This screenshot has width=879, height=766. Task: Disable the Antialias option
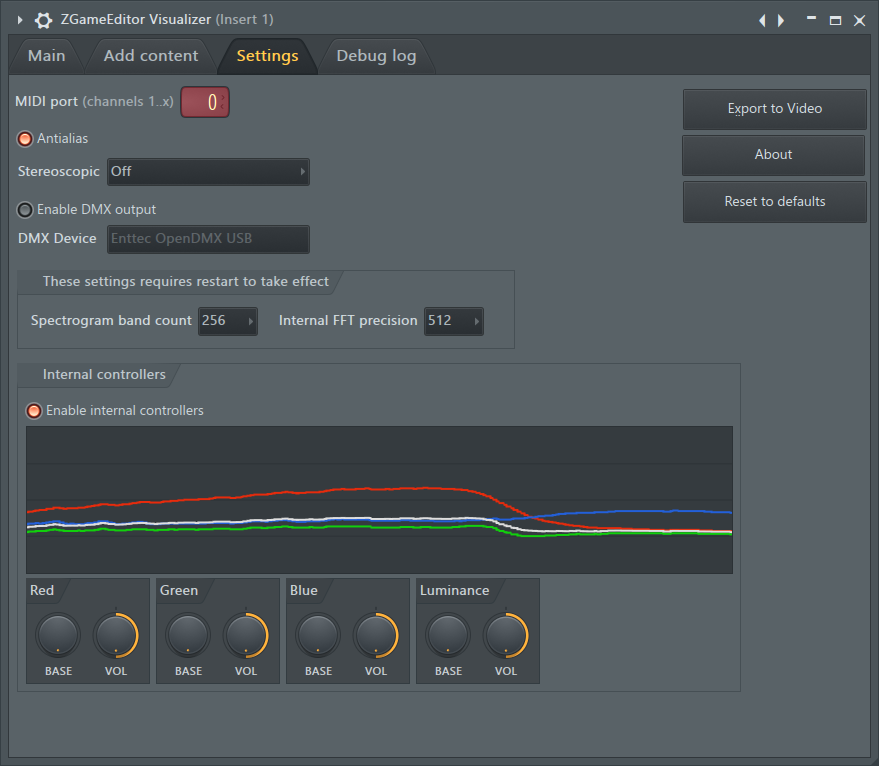[x=25, y=139]
